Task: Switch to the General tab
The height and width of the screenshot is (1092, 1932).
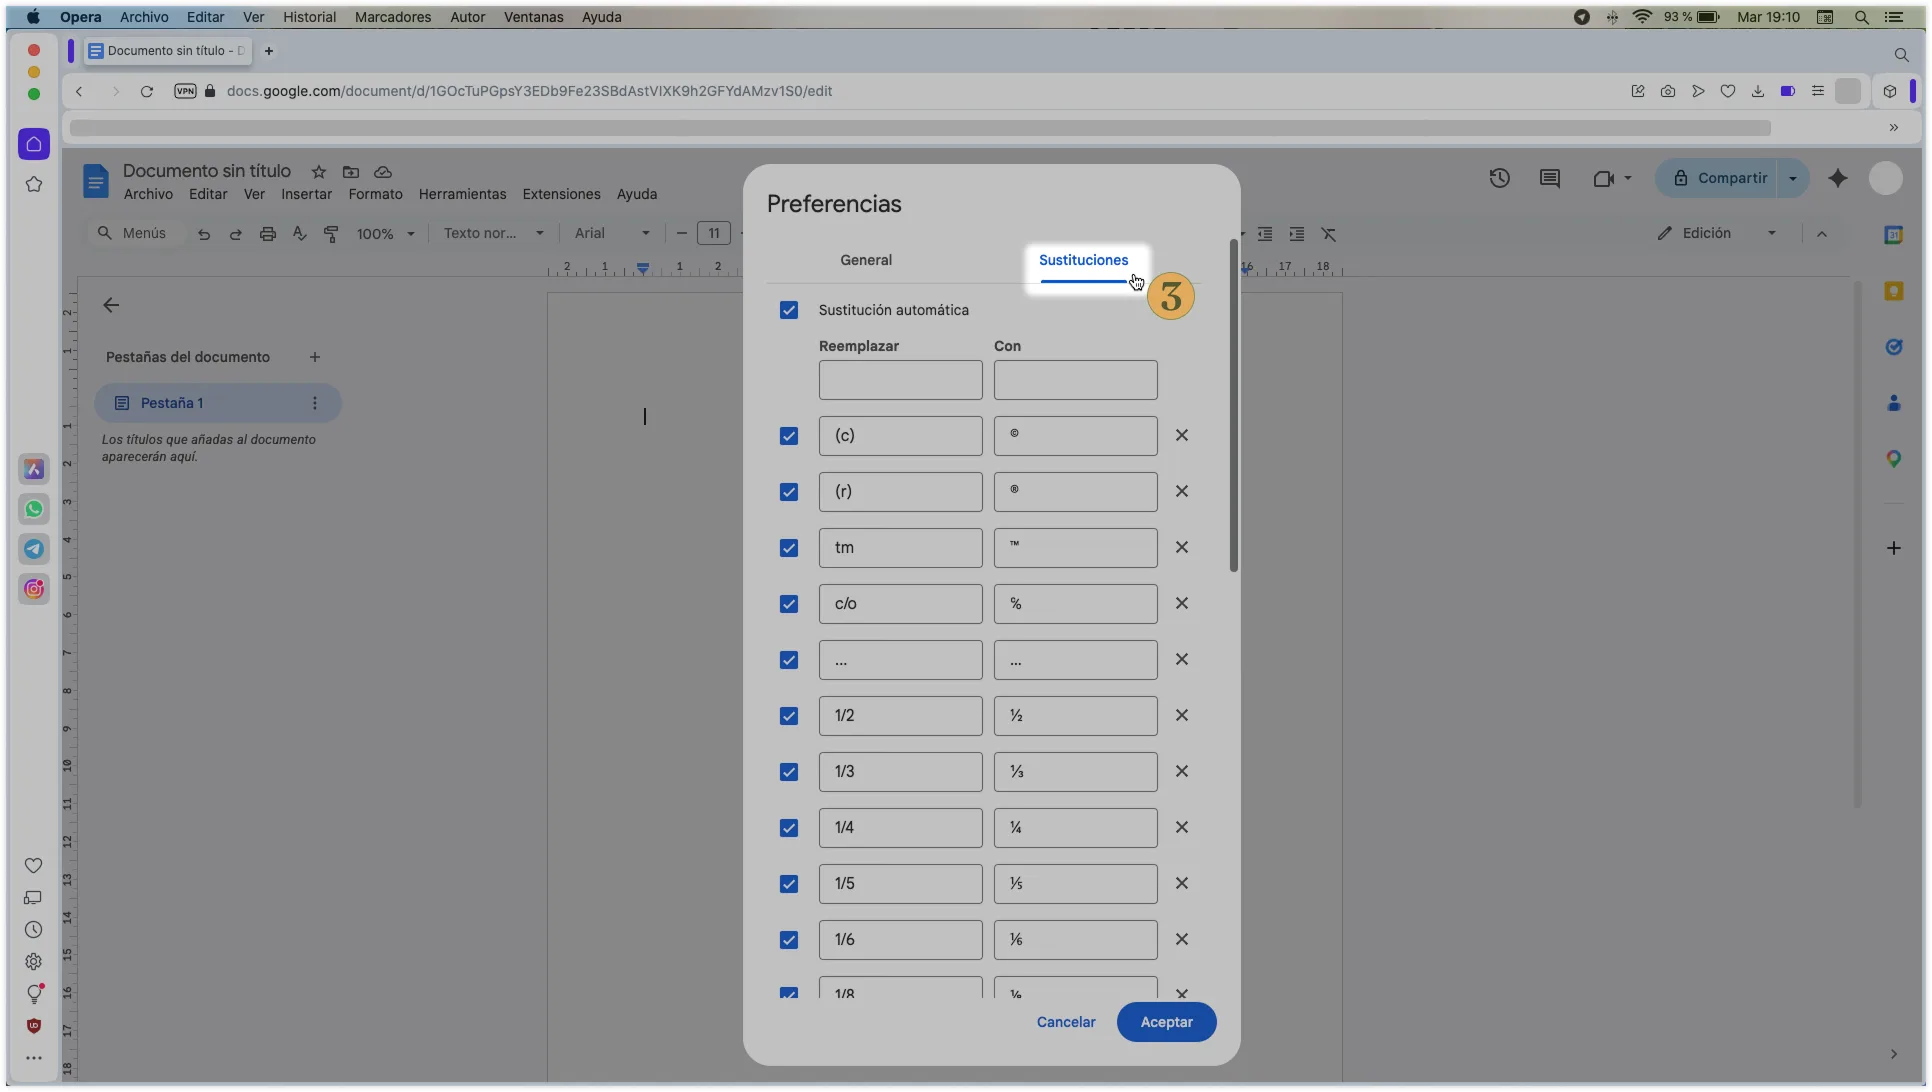Action: coord(866,260)
